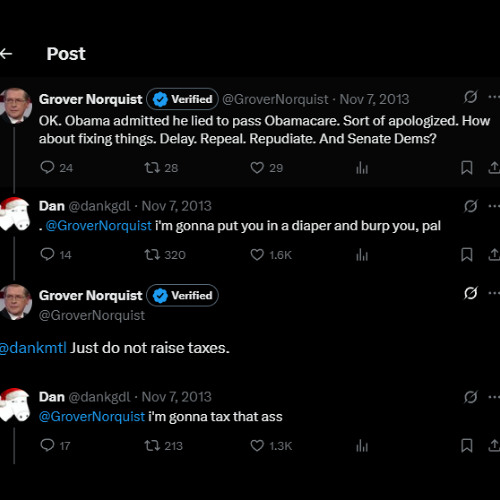
Task: Click the Verified badge on main post
Action: coord(182,295)
